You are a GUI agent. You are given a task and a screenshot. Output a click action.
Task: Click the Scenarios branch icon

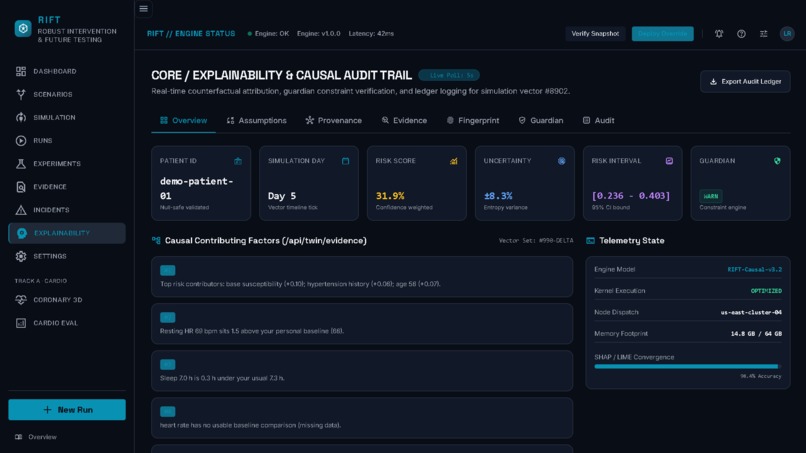21,95
